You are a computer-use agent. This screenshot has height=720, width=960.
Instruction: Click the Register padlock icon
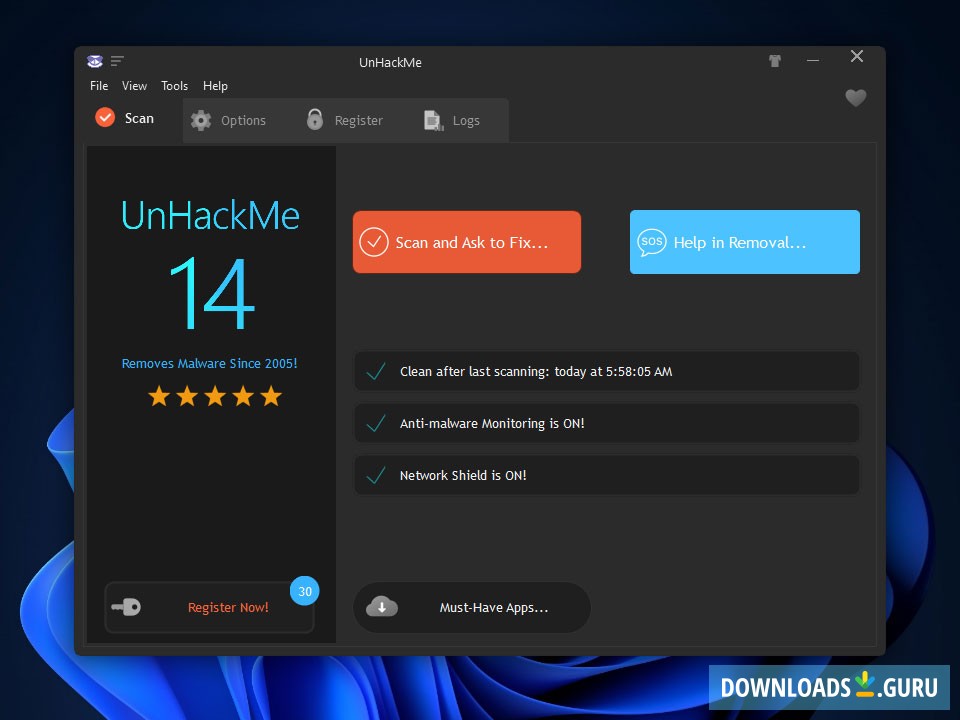click(x=315, y=119)
